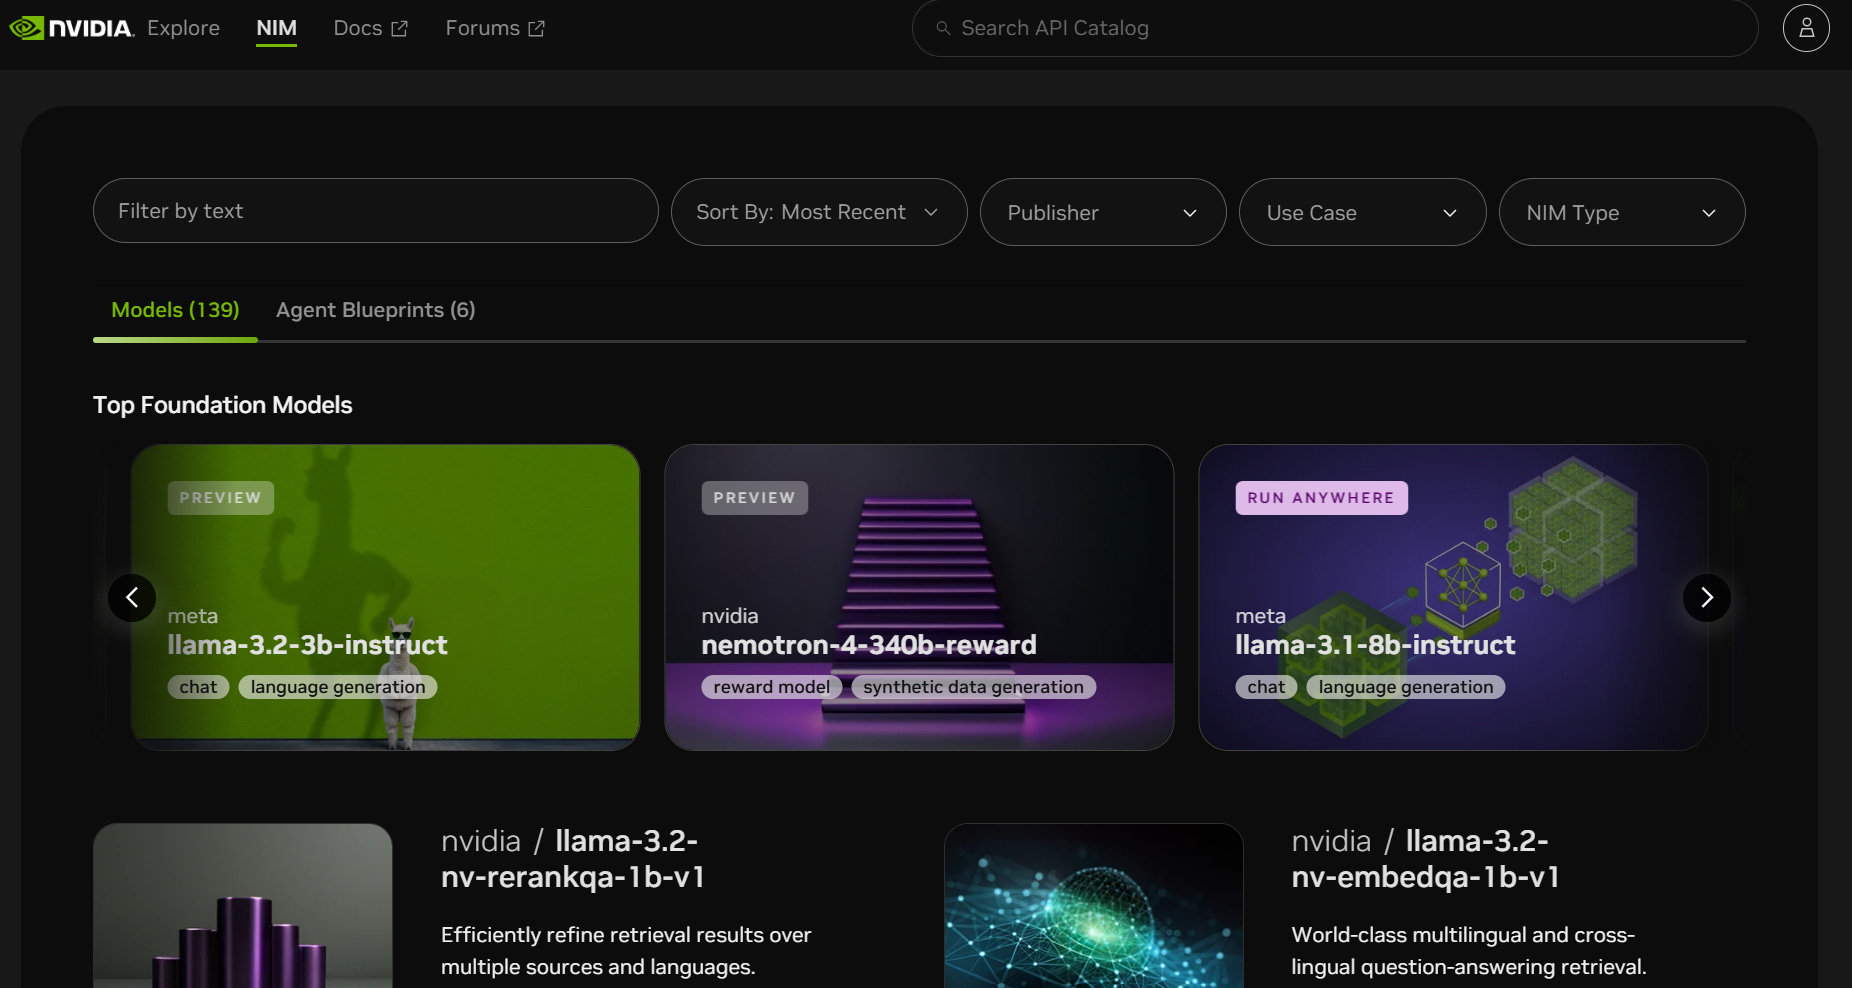
Task: Click the synthetic data generation tag
Action: (x=973, y=687)
